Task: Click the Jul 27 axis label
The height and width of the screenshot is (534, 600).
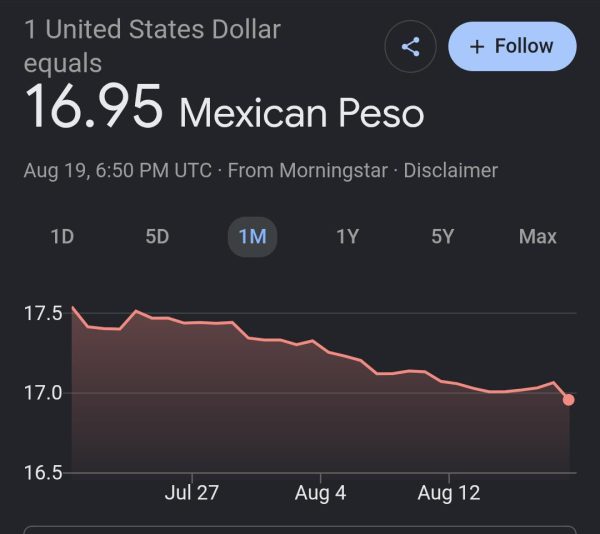Action: tap(192, 493)
